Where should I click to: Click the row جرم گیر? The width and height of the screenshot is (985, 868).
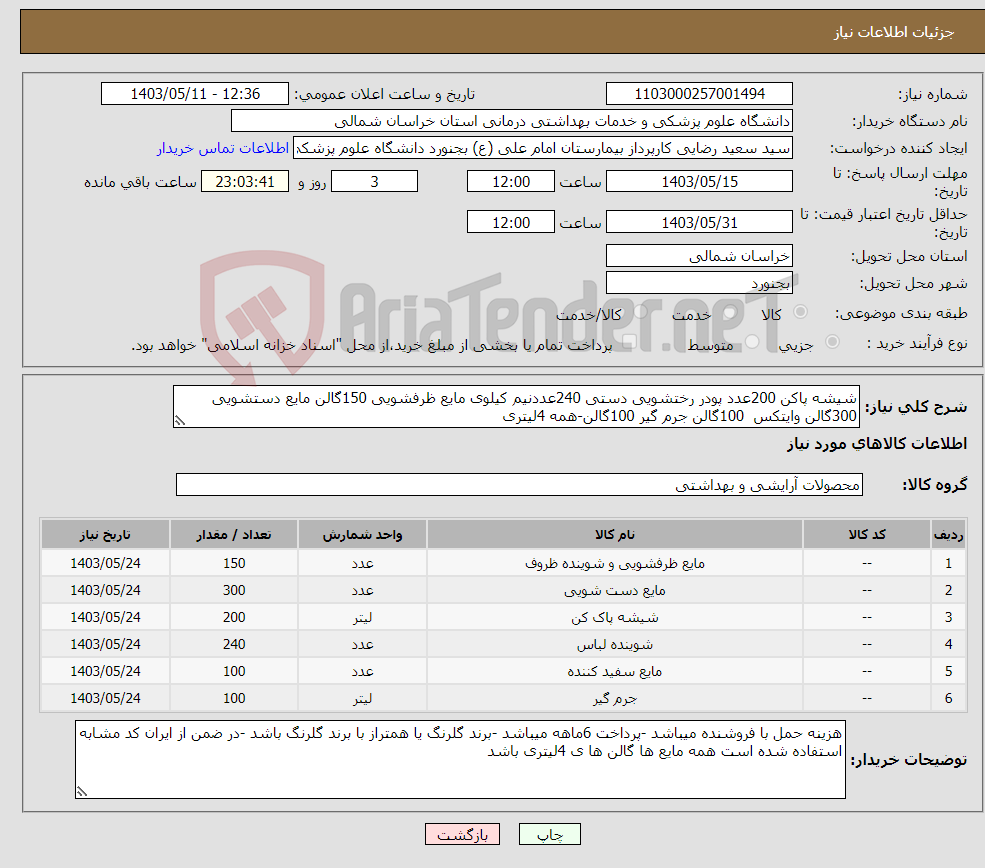(503, 698)
